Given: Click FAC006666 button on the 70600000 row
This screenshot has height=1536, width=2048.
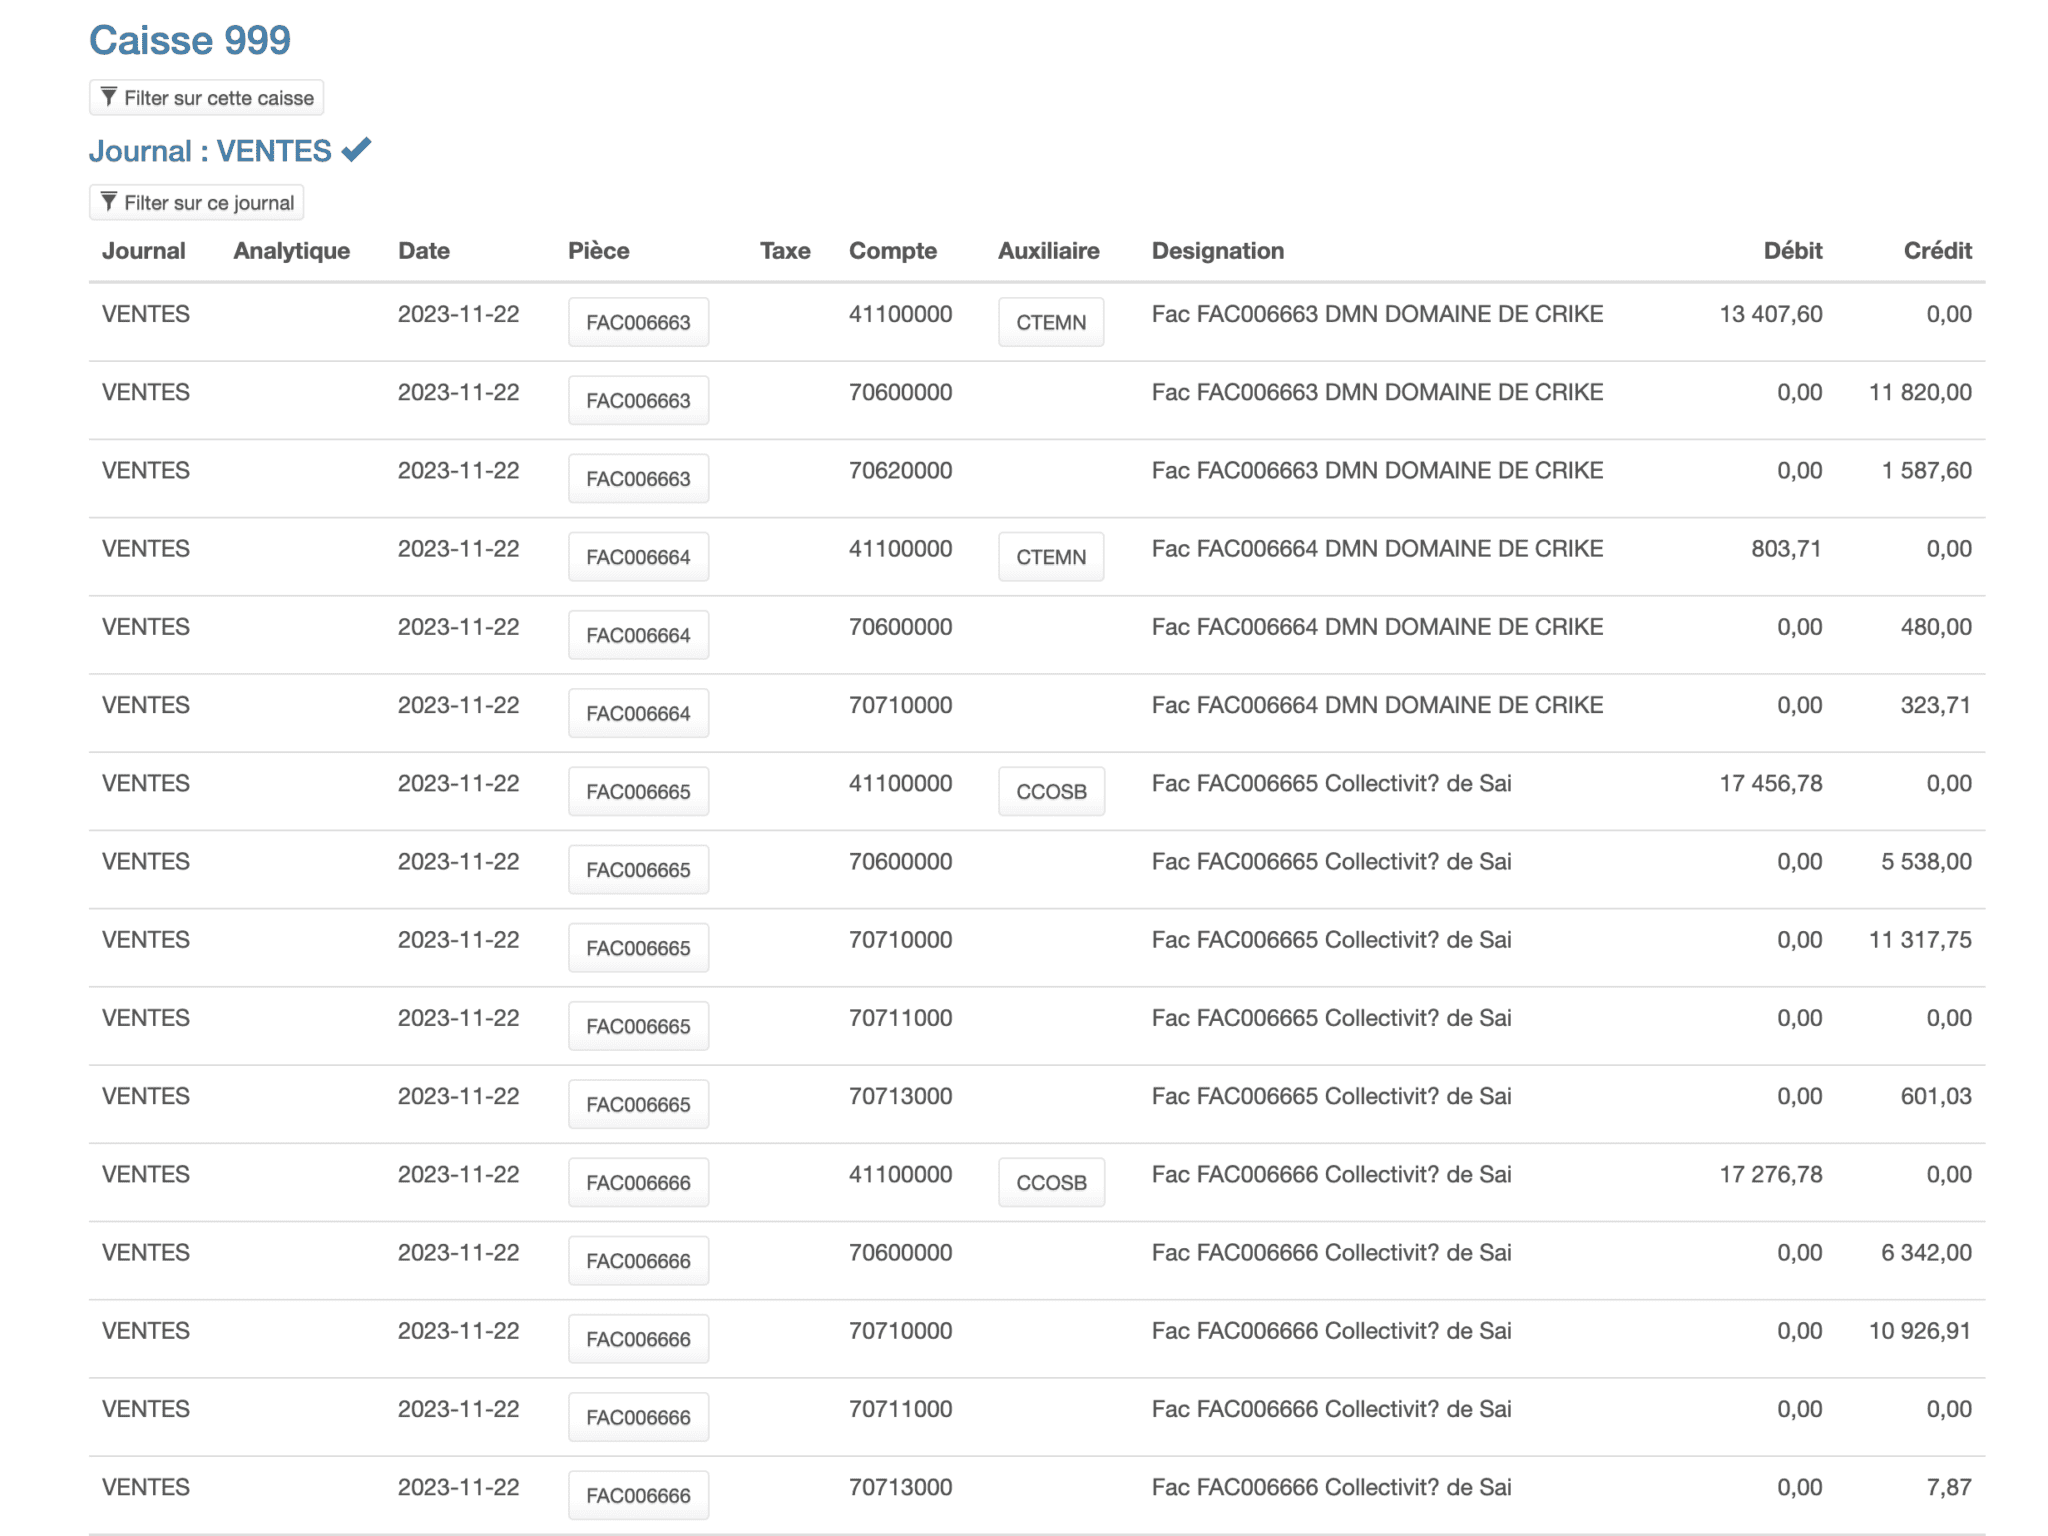Looking at the screenshot, I should [638, 1261].
